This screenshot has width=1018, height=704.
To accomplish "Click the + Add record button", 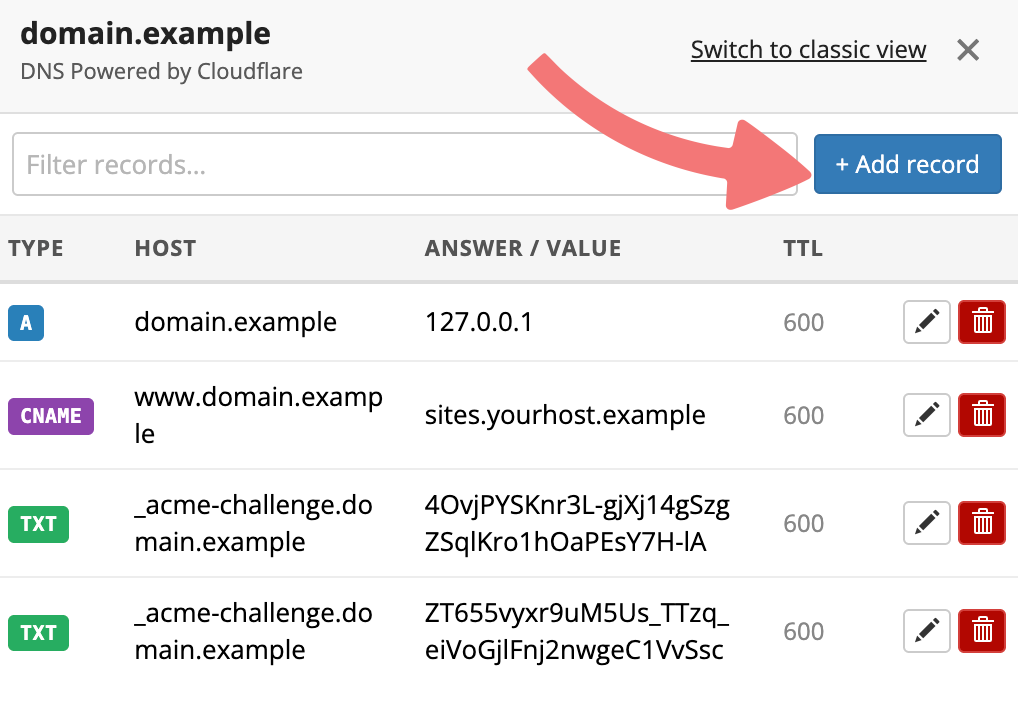I will [x=908, y=164].
